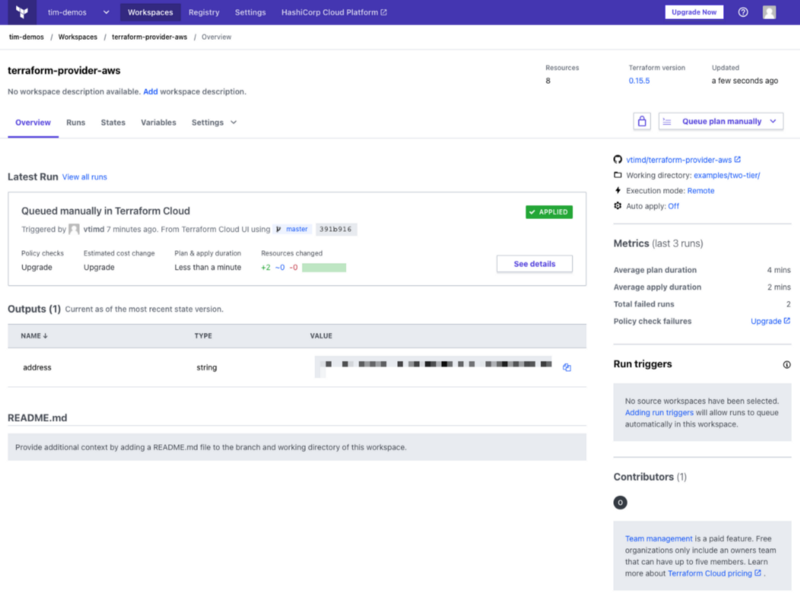
Task: Open View all runs link
Action: click(x=85, y=177)
